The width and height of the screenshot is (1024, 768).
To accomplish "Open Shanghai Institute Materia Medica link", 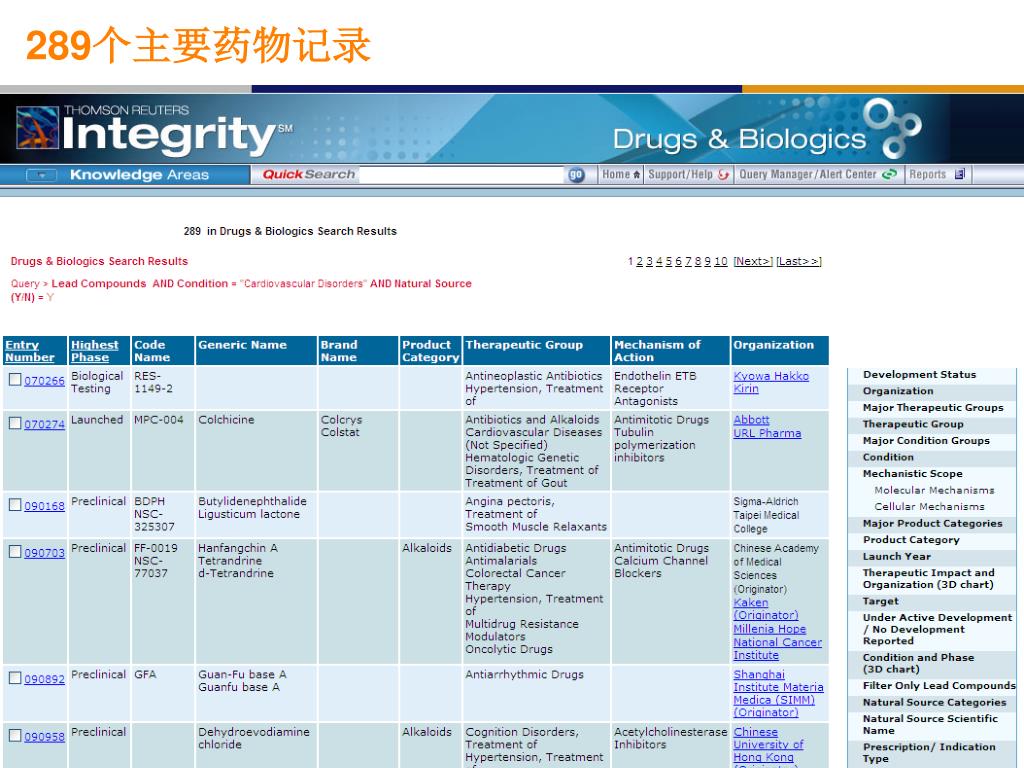I will point(778,694).
